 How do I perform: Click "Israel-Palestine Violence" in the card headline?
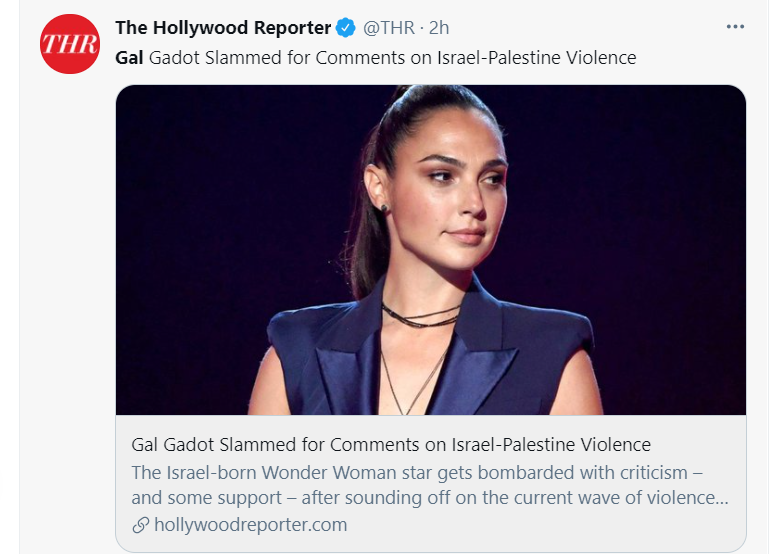pyautogui.click(x=551, y=445)
